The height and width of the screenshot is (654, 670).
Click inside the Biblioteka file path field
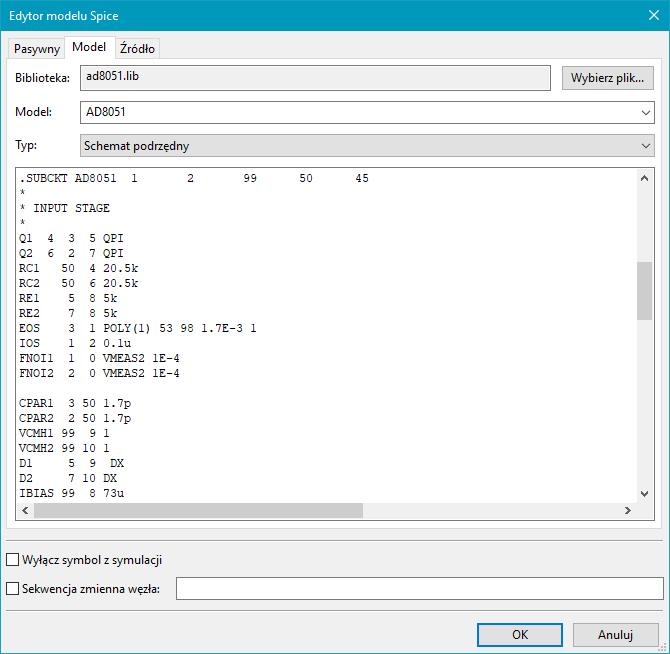pyautogui.click(x=314, y=78)
